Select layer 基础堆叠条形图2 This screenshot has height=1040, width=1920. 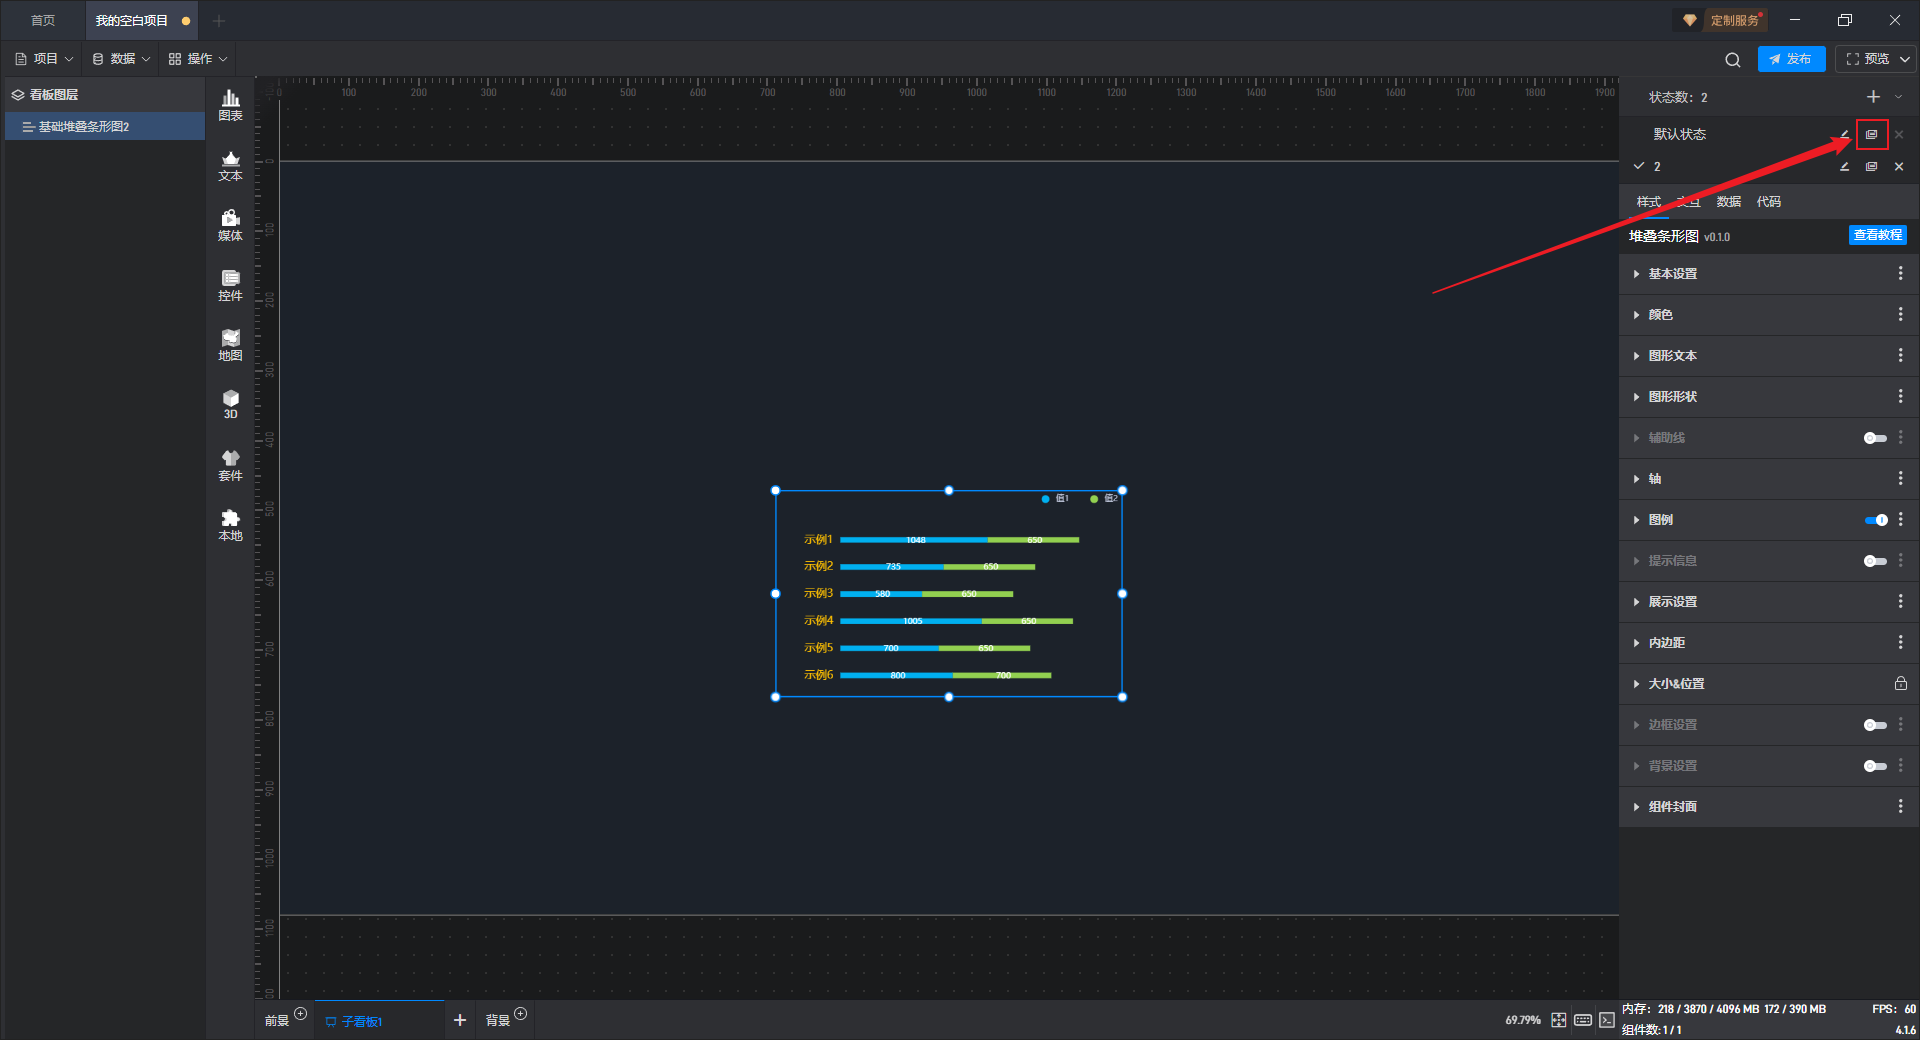click(x=105, y=126)
